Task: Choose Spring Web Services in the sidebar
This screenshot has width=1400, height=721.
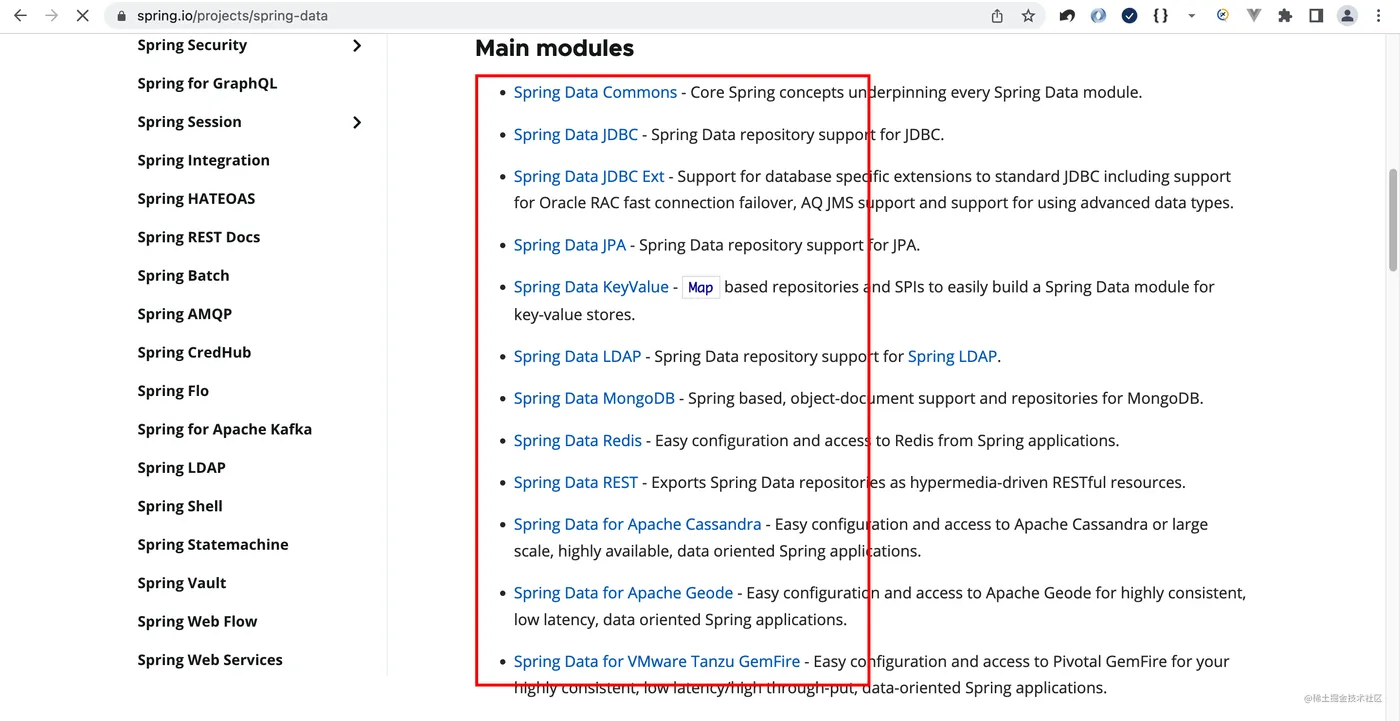Action: [x=210, y=660]
